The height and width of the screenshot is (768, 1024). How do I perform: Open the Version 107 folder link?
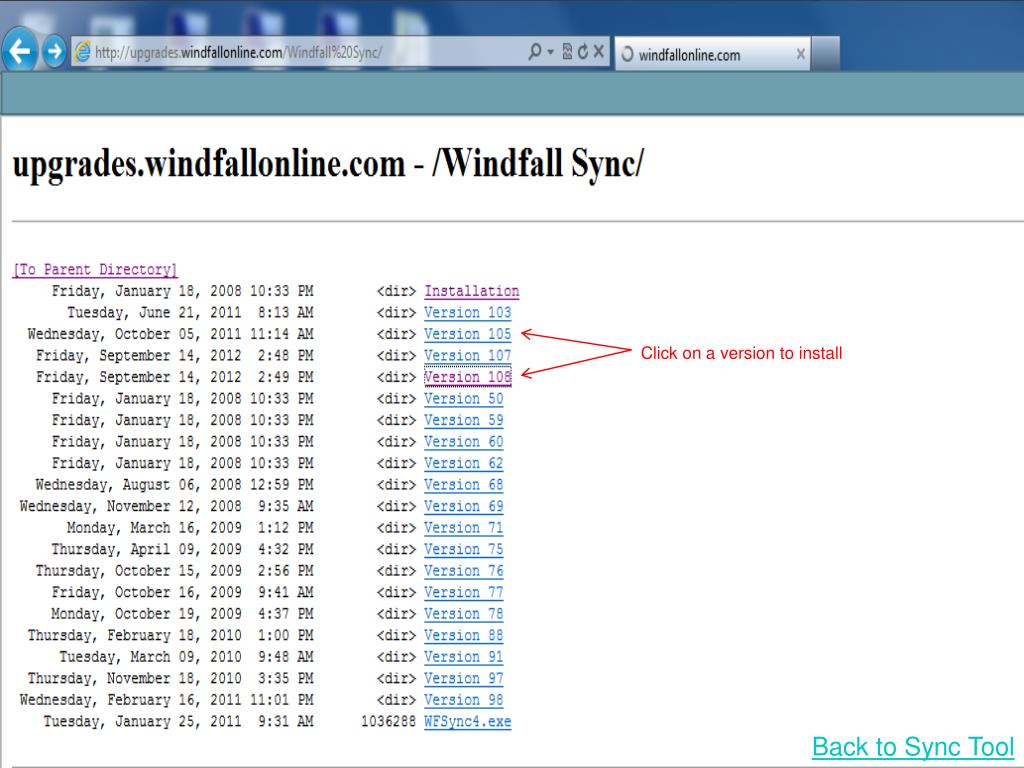[x=468, y=356]
